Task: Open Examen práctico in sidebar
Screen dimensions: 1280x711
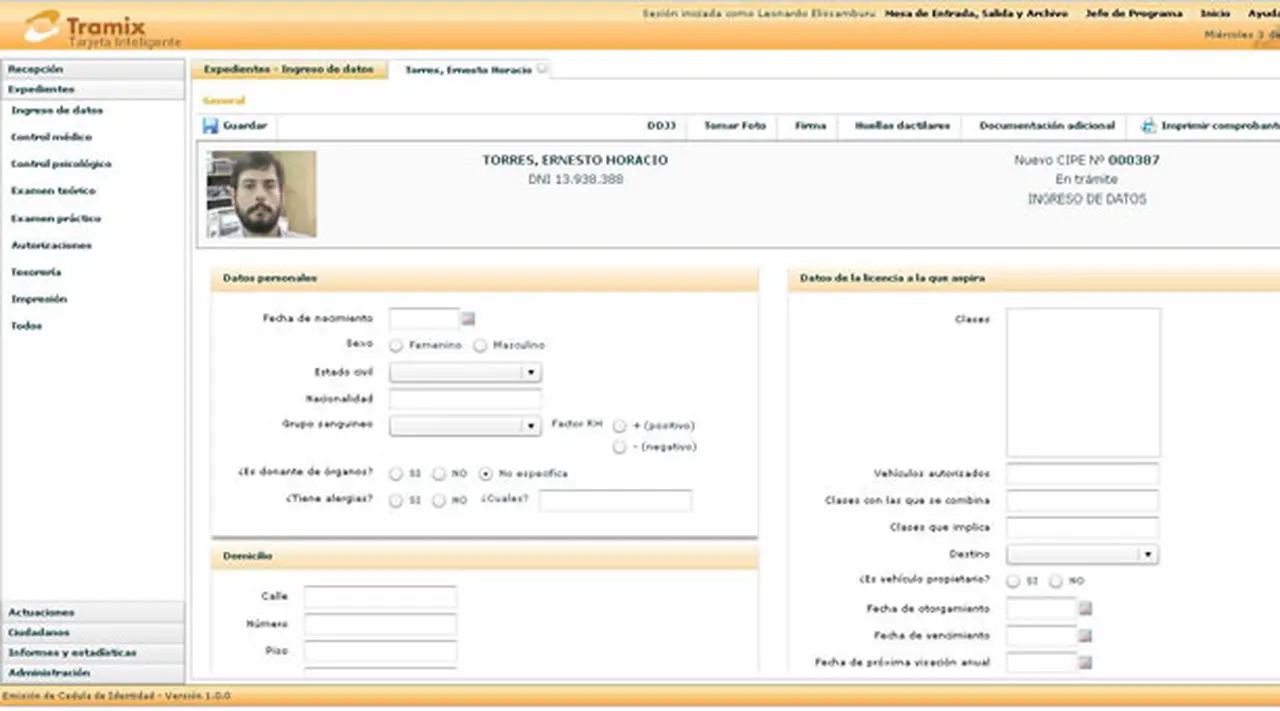Action: click(56, 218)
